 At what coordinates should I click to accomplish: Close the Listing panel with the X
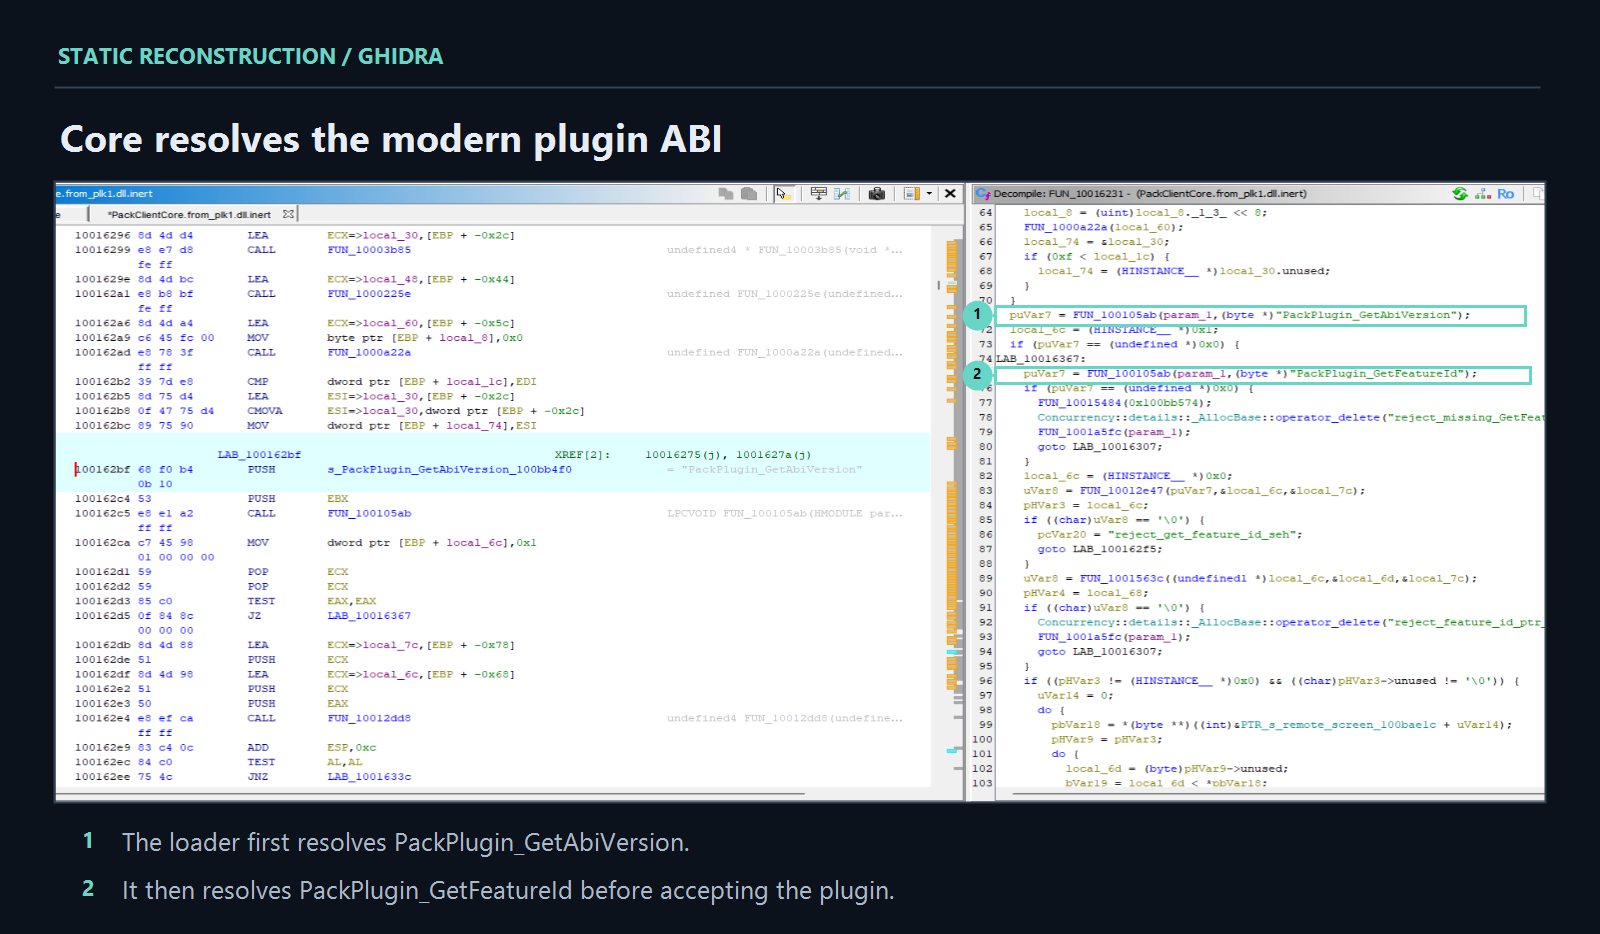951,194
